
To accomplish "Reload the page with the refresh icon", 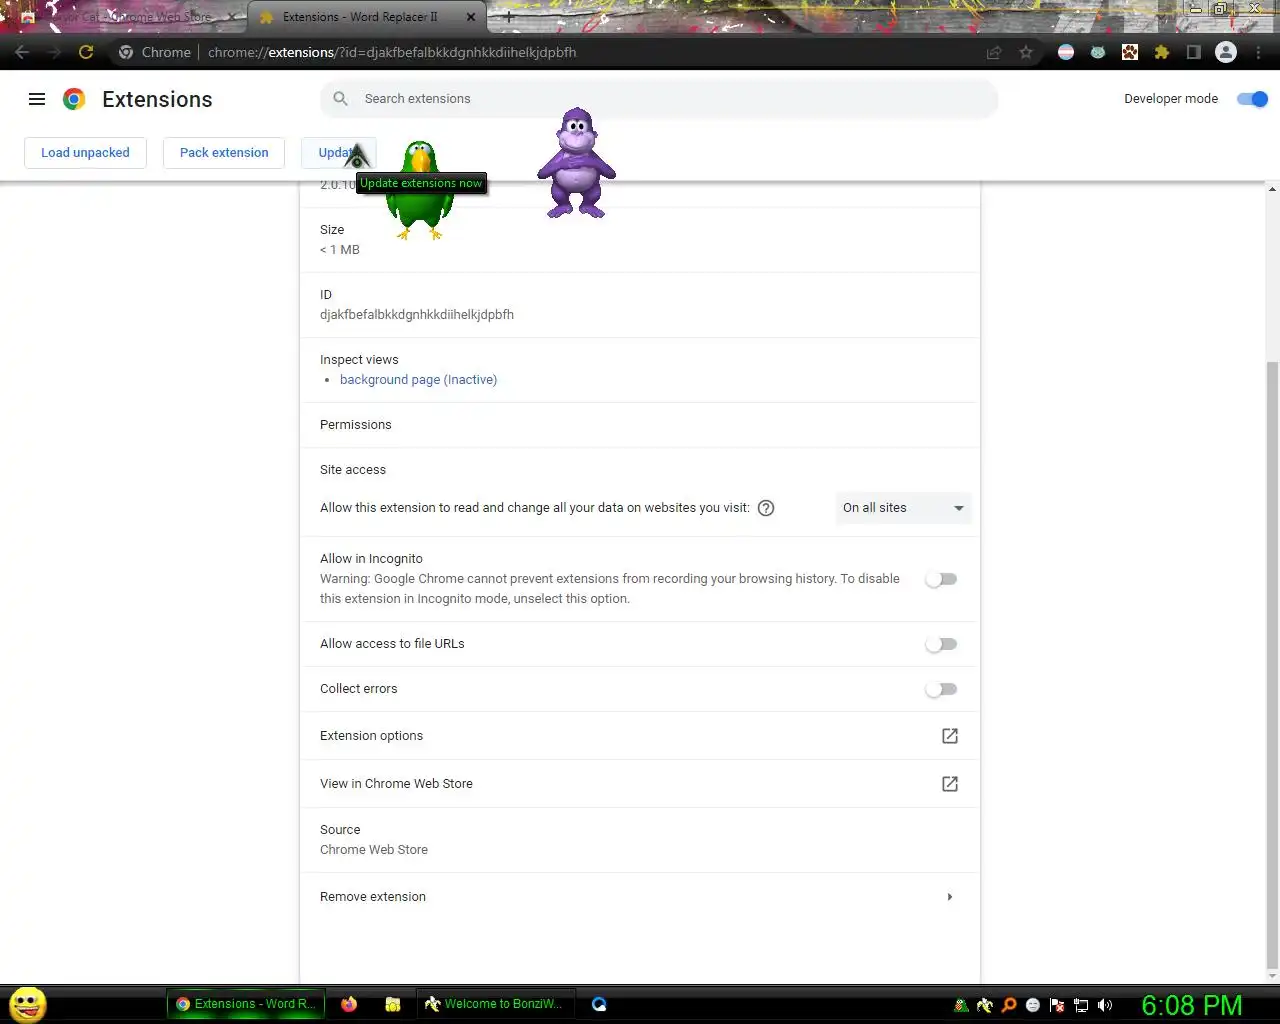I will point(86,52).
